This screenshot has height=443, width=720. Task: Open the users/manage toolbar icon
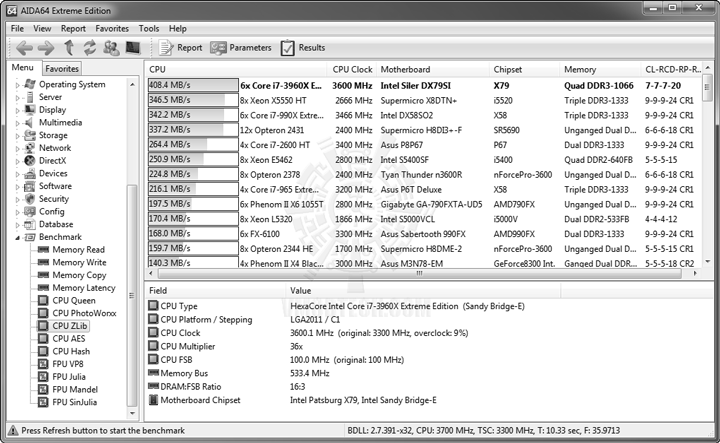(x=111, y=48)
